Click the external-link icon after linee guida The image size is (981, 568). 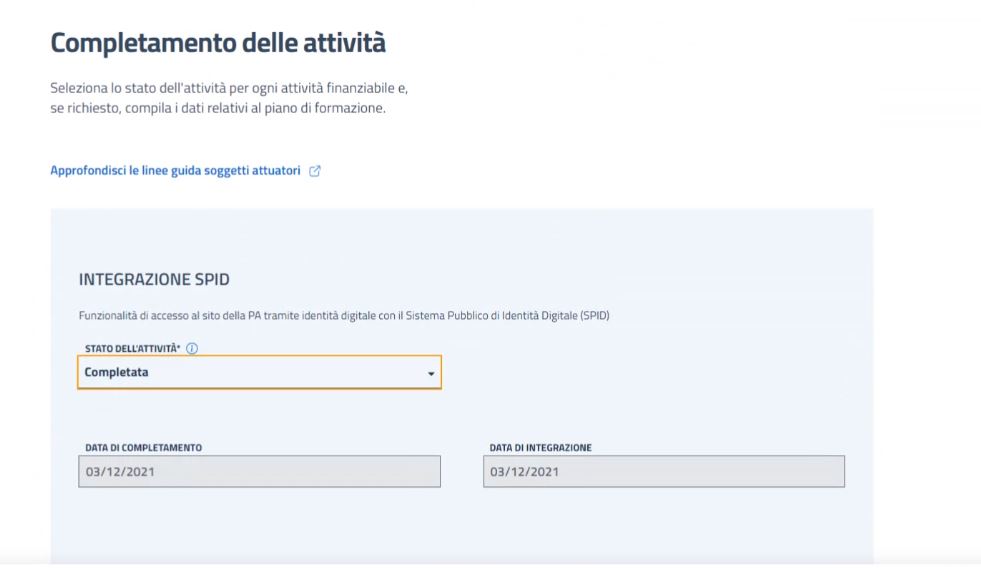pyautogui.click(x=315, y=171)
